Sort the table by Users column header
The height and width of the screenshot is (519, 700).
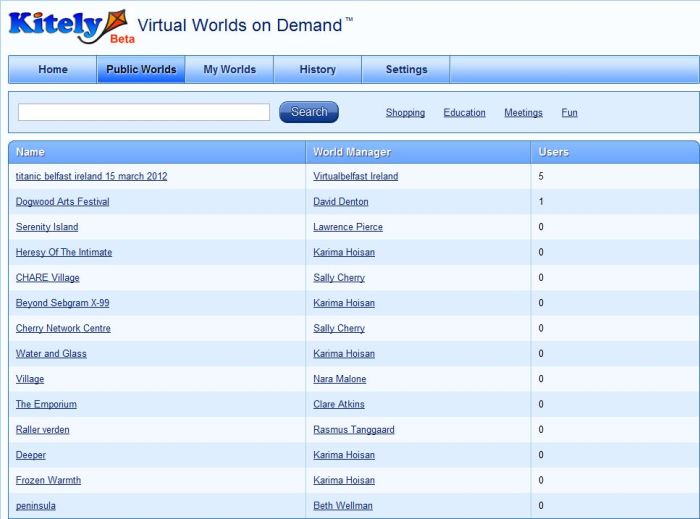click(553, 152)
